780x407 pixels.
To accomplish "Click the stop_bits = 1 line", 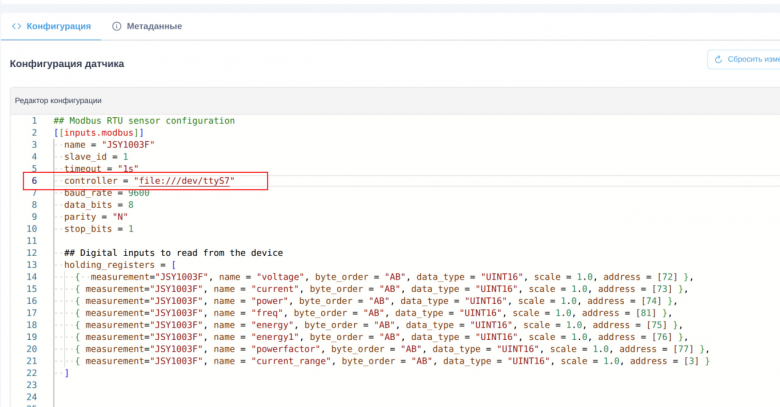I will [98, 229].
